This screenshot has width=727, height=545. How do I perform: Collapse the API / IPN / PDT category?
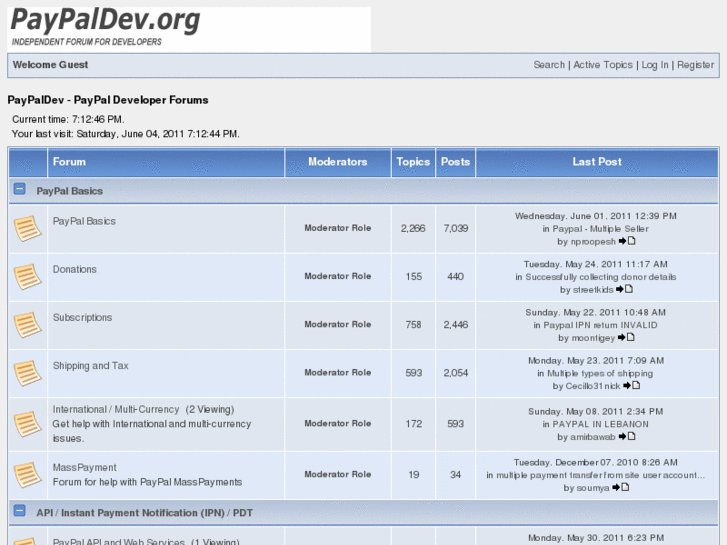click(19, 511)
